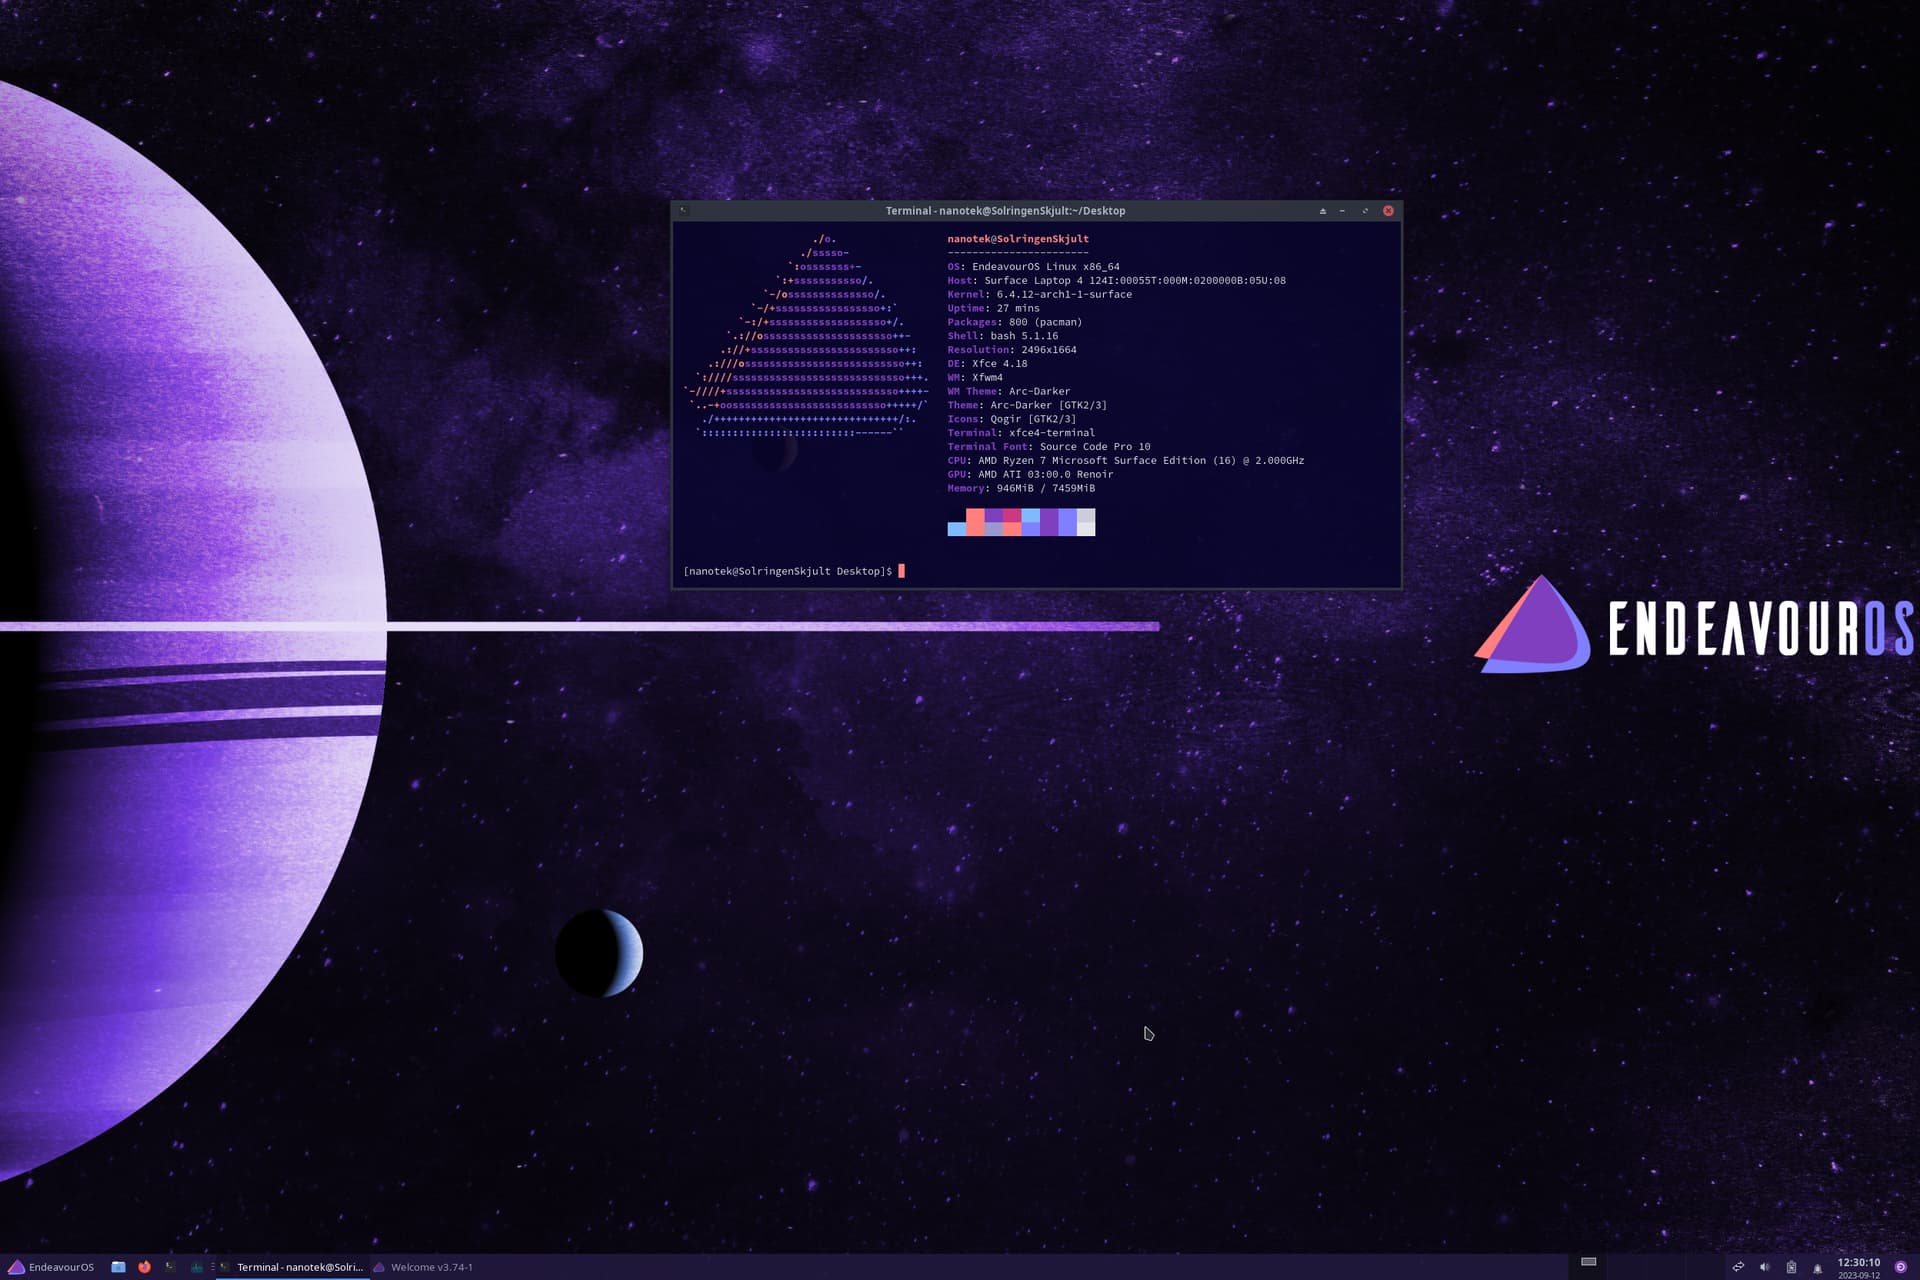Open the terminal launcher icon in panel
The image size is (1920, 1280).
170,1267
